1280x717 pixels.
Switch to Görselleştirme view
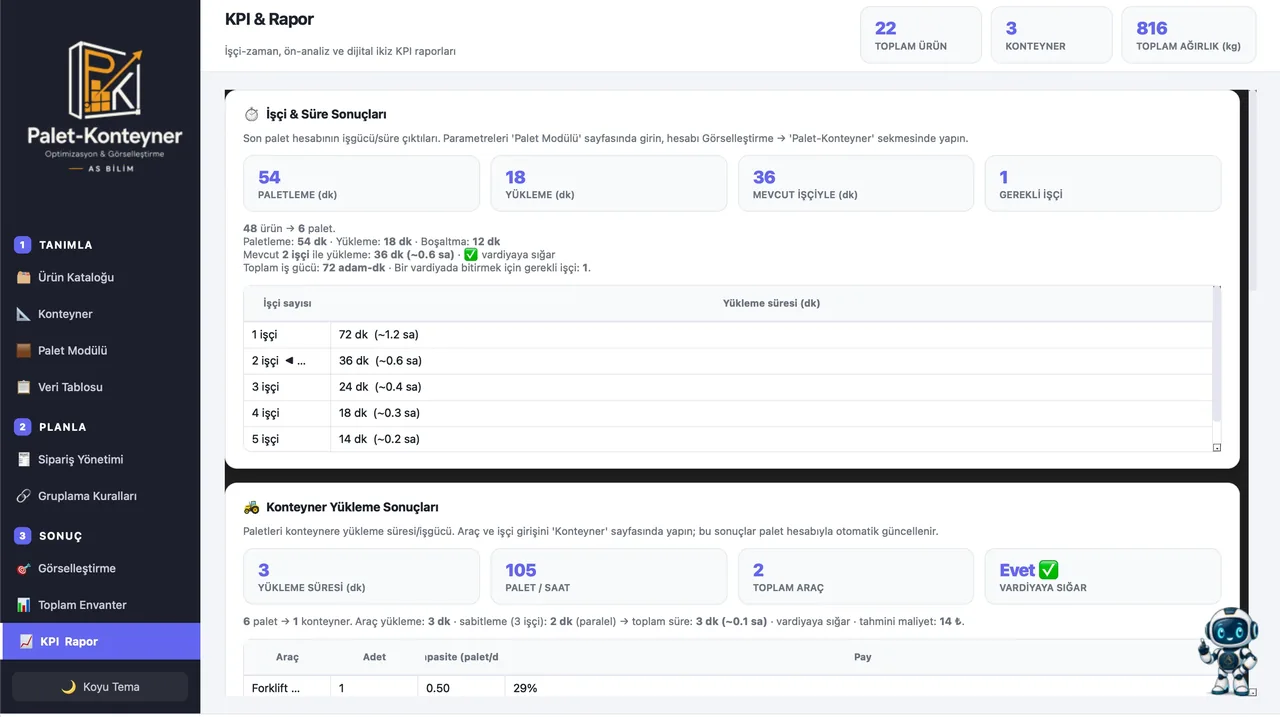(100, 569)
